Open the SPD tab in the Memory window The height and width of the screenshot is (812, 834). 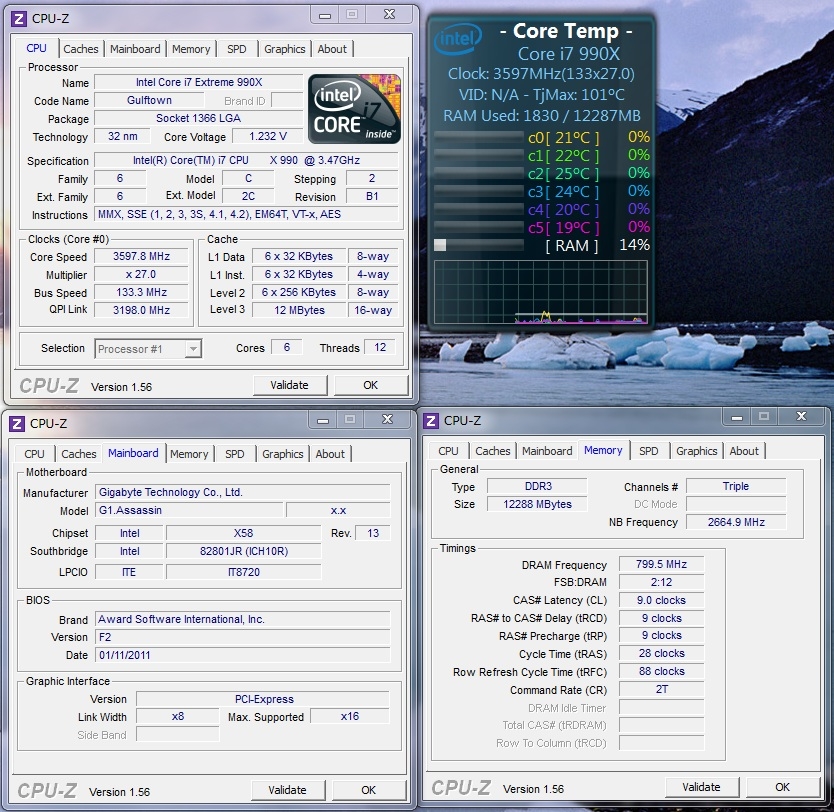[x=649, y=451]
